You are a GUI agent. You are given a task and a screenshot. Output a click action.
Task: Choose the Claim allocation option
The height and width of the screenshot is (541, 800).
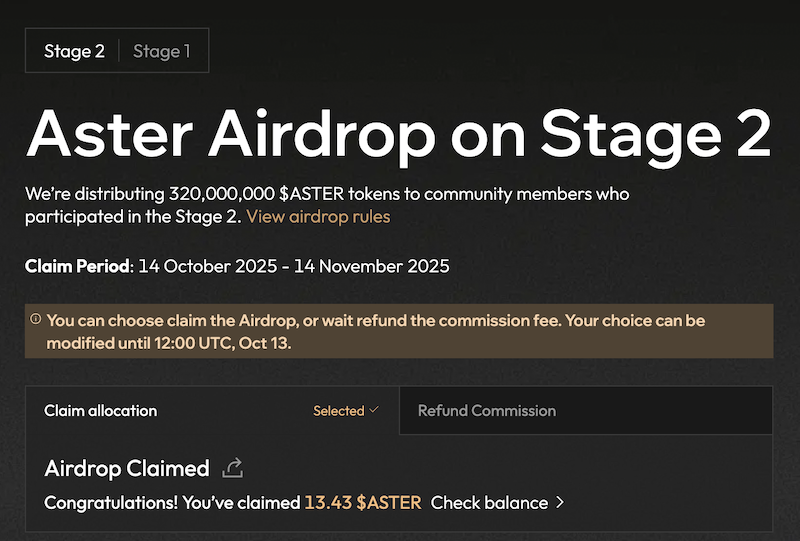tap(101, 410)
